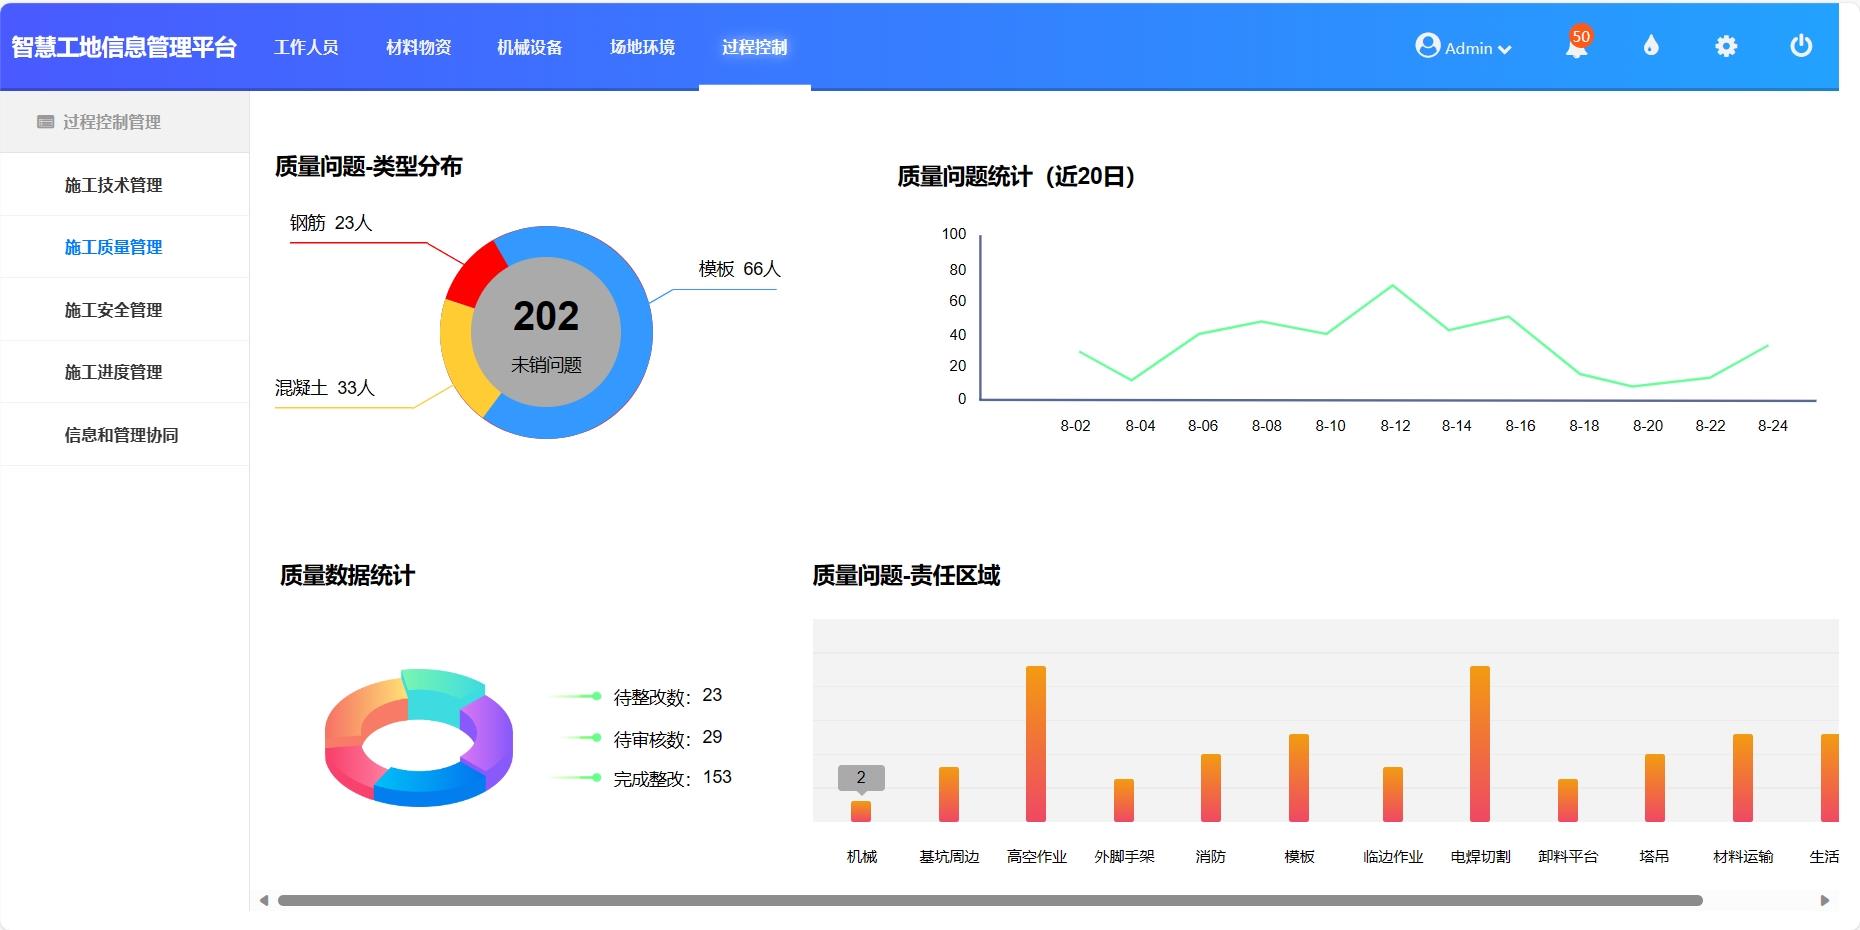
Task: Click the notification bell icon
Action: [1576, 47]
